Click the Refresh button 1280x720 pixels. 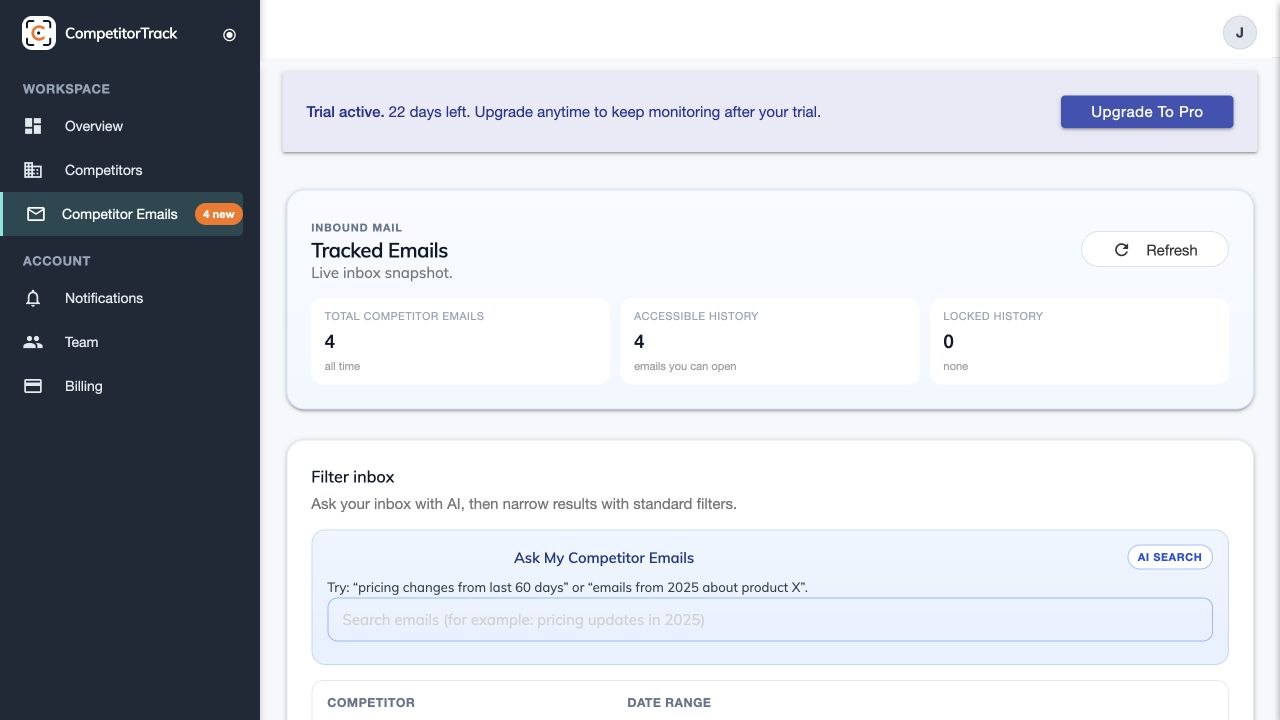(x=1155, y=250)
